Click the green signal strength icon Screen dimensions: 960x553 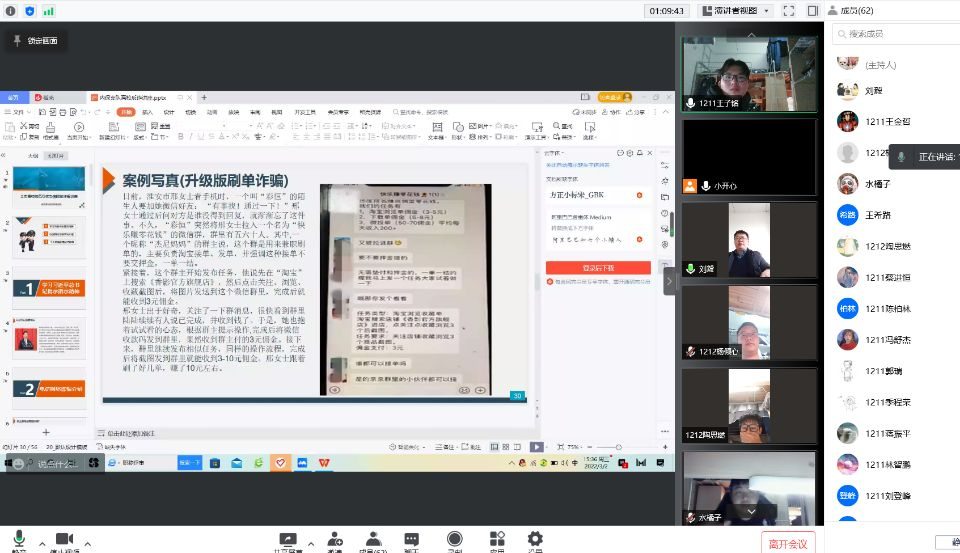pos(49,10)
